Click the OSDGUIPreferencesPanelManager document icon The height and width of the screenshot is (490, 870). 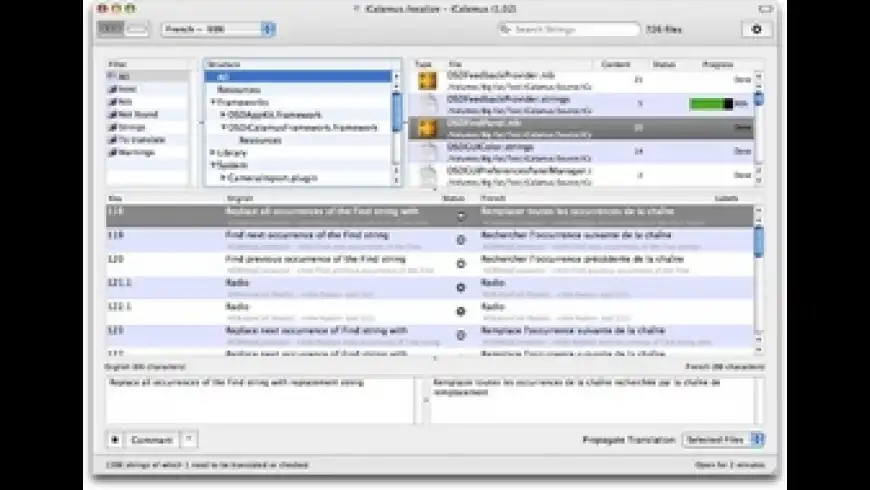tap(427, 176)
